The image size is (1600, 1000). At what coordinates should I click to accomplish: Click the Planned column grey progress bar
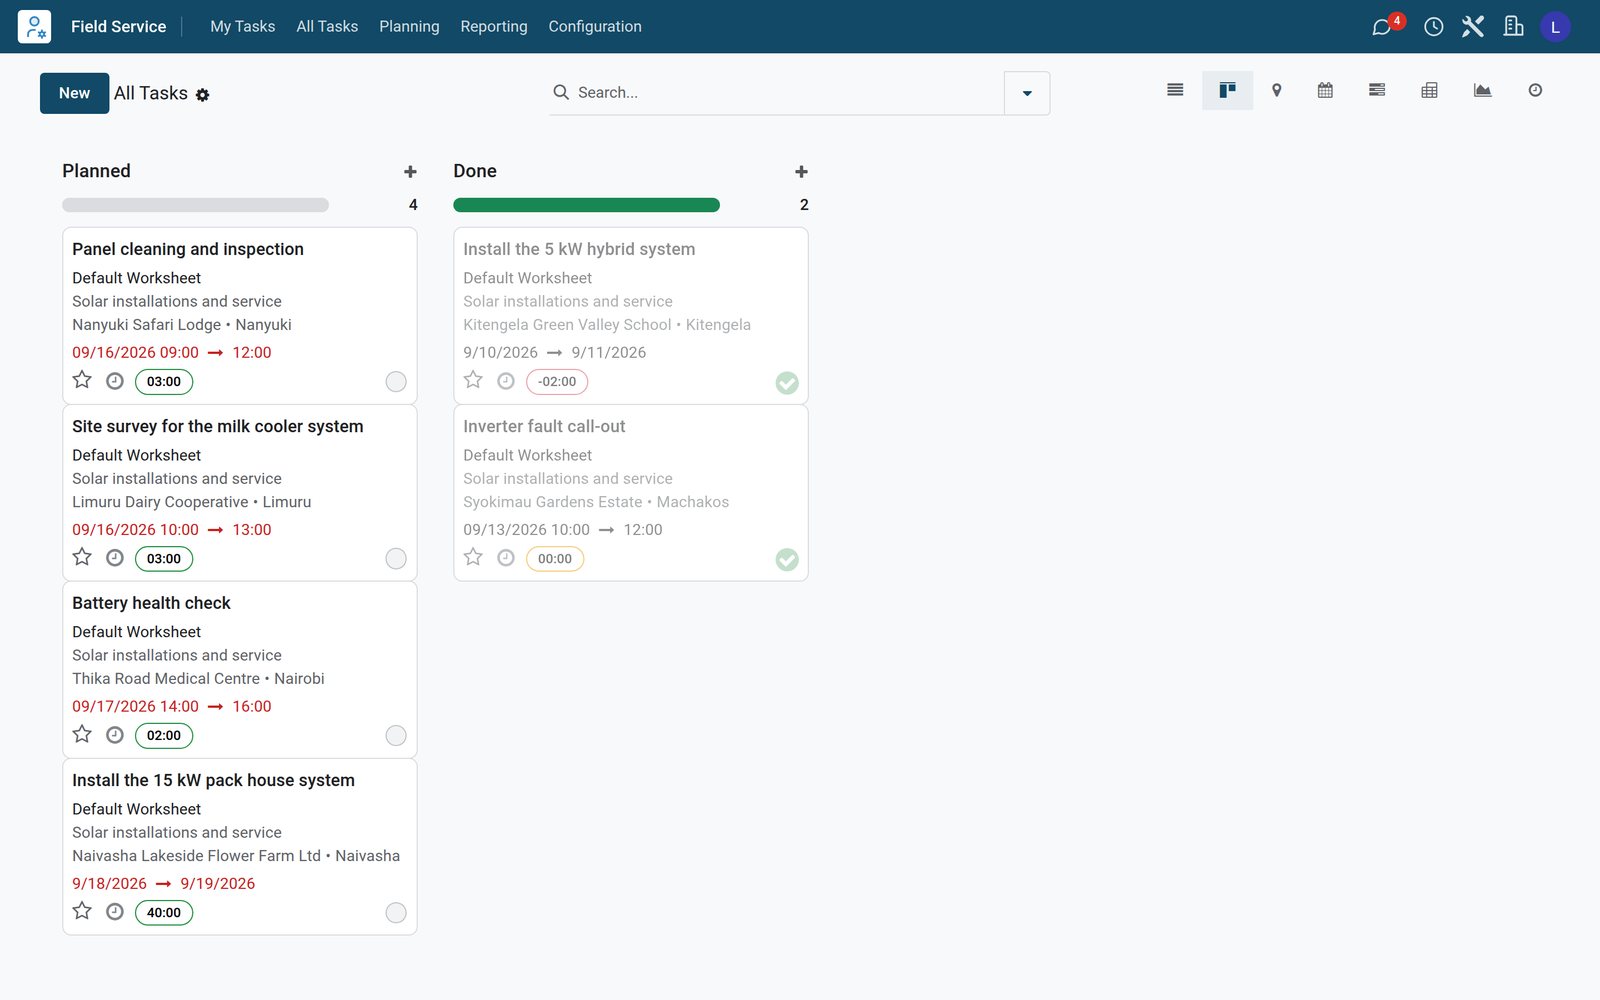[195, 205]
